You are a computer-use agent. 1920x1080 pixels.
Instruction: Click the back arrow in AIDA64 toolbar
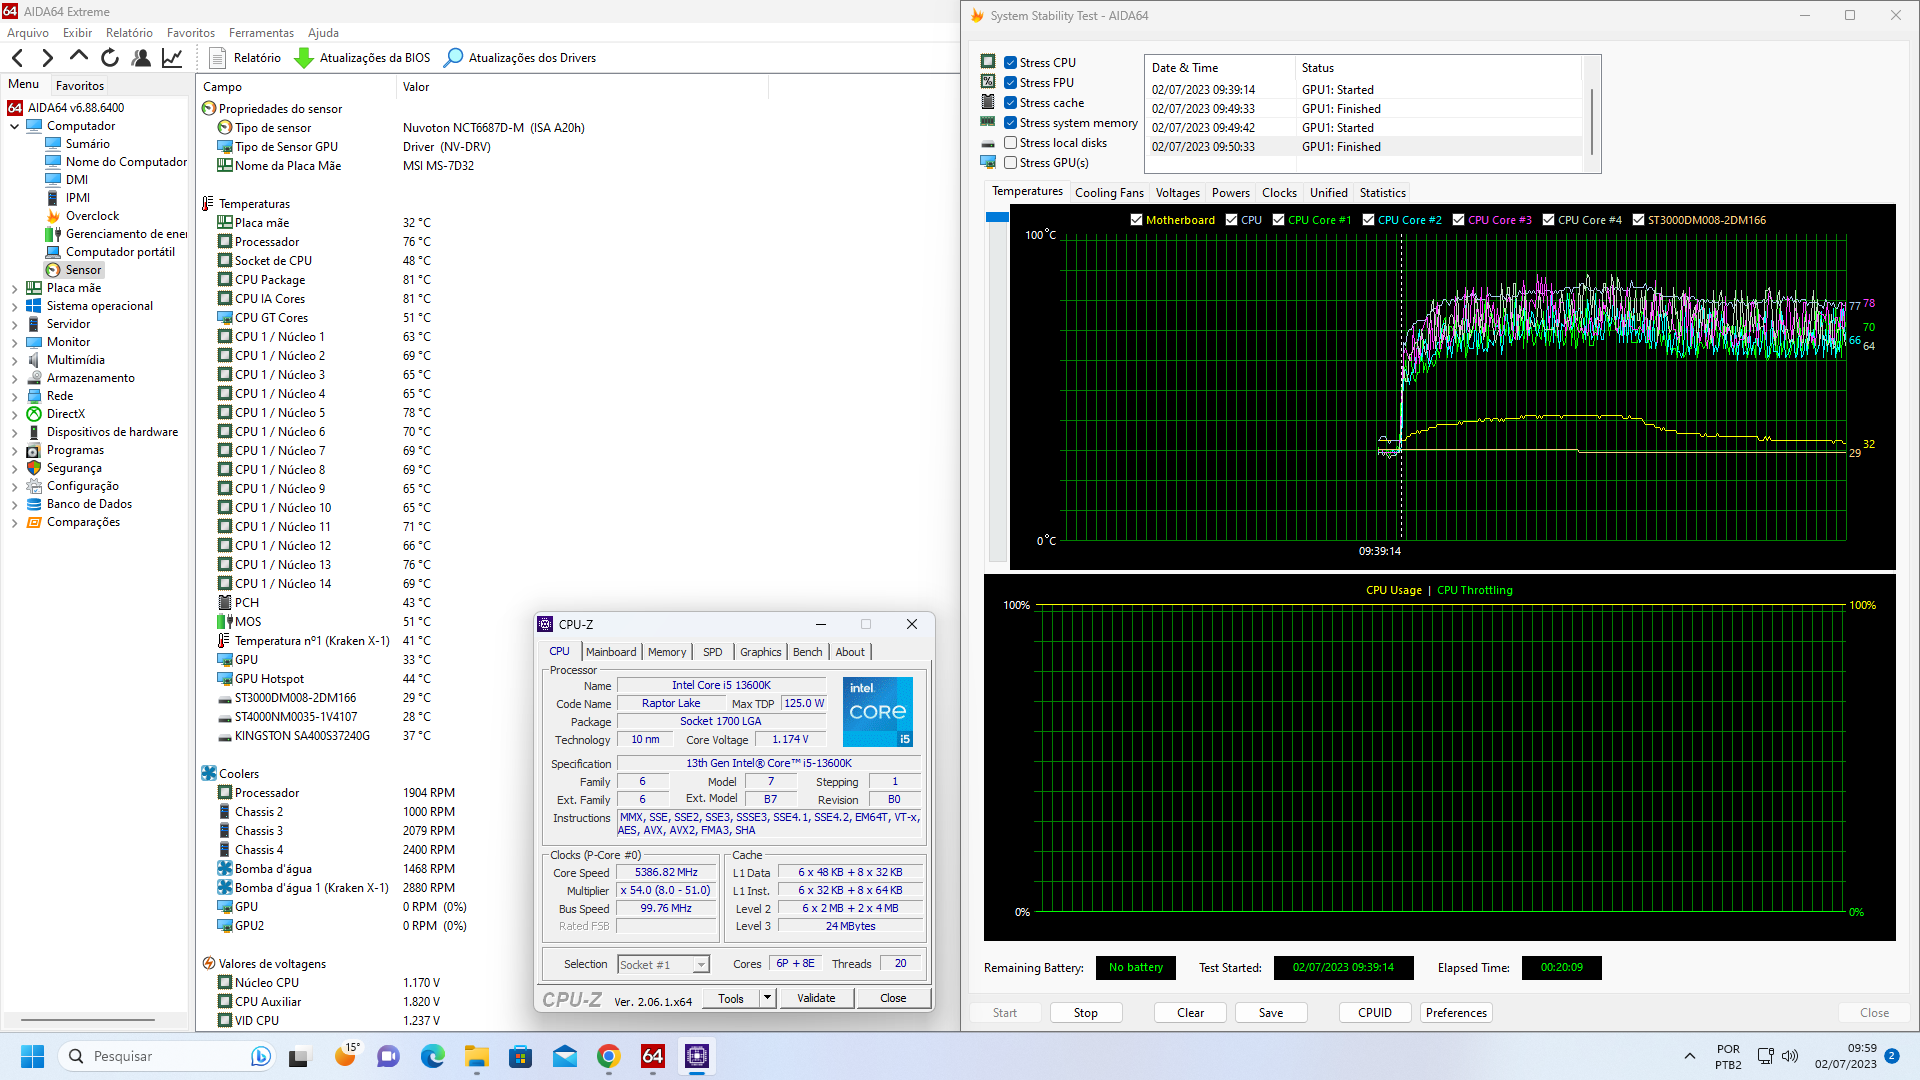(17, 58)
